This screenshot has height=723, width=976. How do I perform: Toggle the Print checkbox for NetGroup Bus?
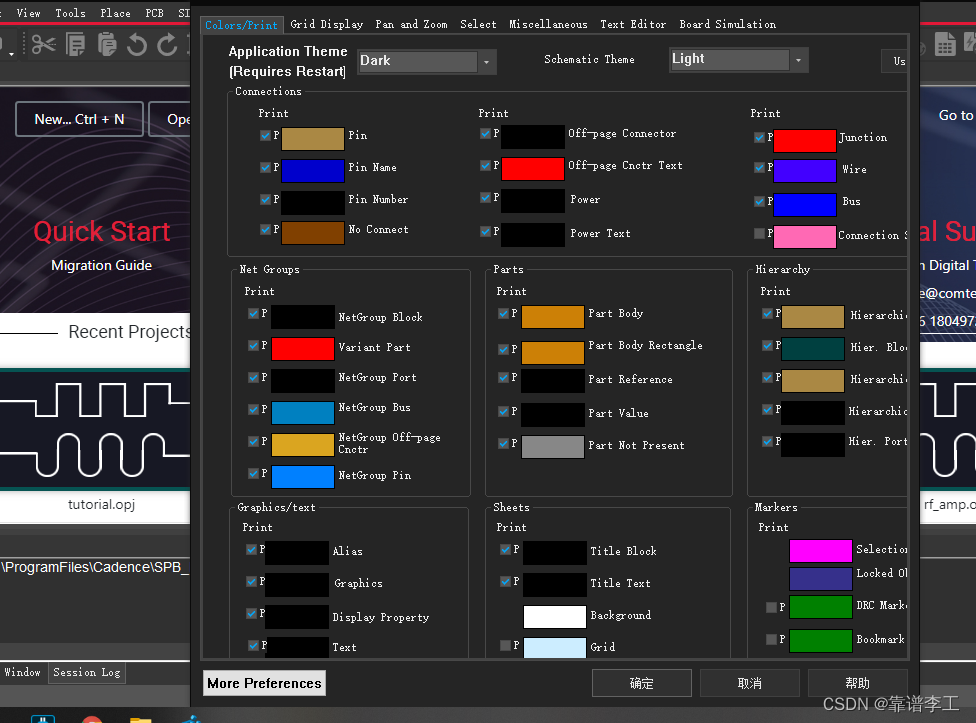point(253,409)
